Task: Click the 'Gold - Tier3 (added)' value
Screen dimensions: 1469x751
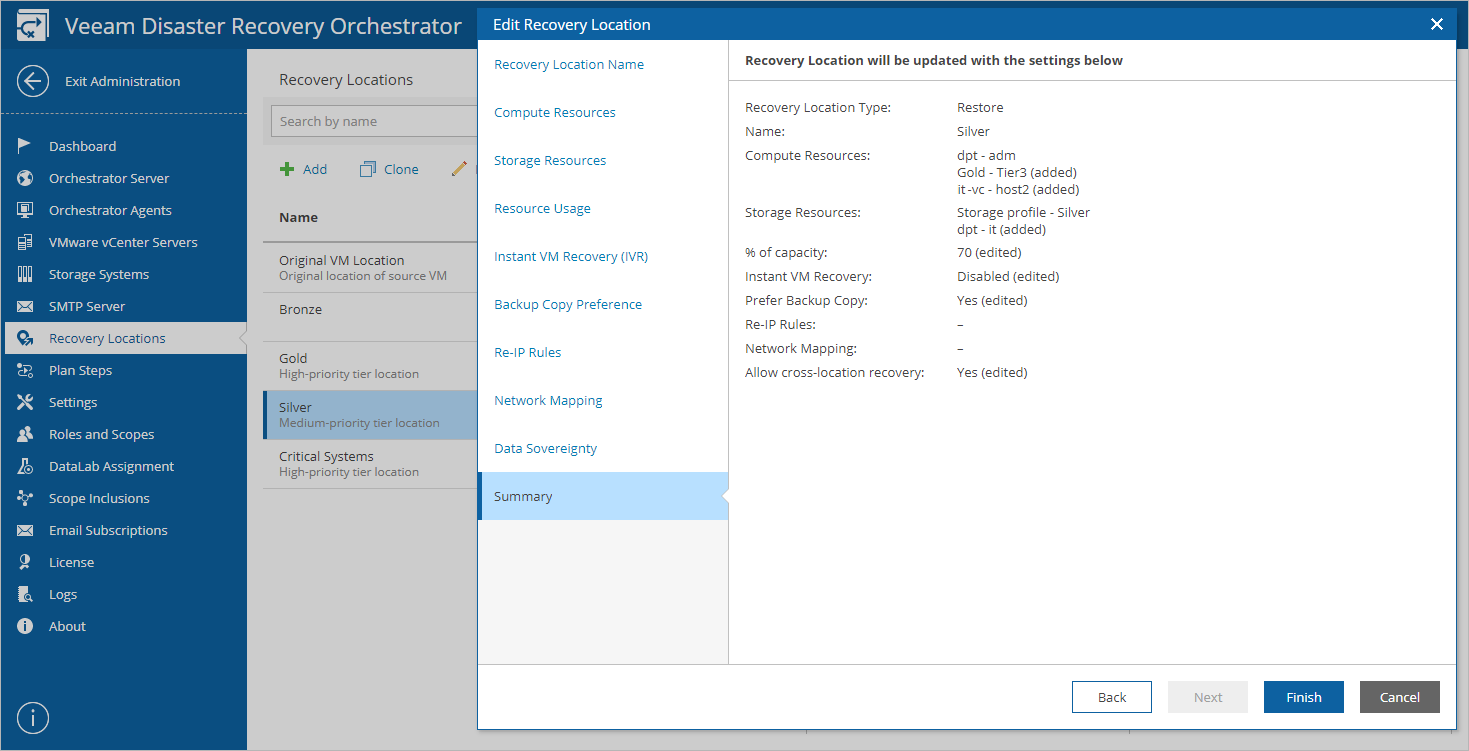Action: pyautogui.click(x=1017, y=172)
